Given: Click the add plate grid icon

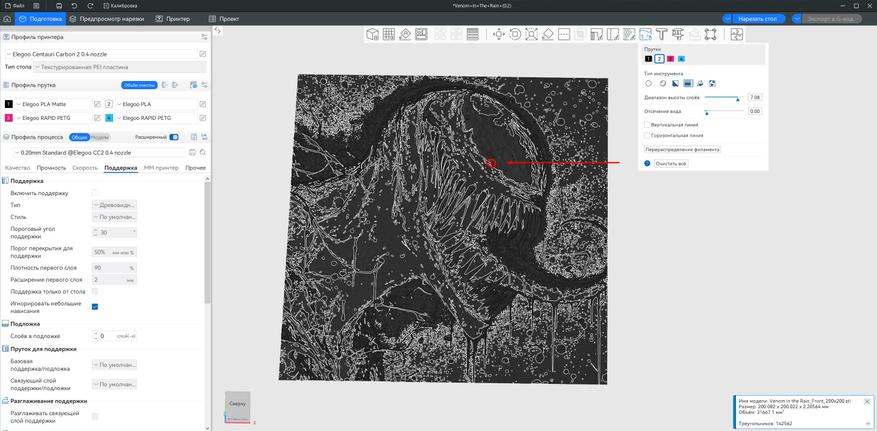Looking at the screenshot, I should (389, 35).
